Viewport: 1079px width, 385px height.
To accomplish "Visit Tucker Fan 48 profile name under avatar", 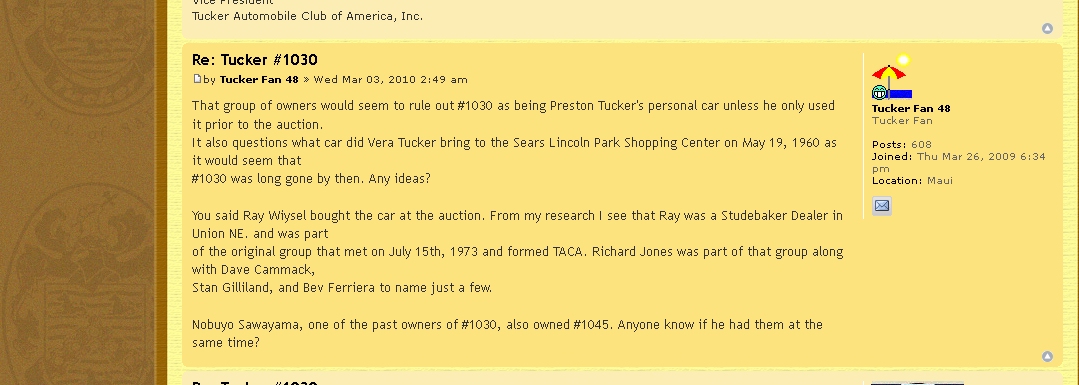I will coord(911,108).
